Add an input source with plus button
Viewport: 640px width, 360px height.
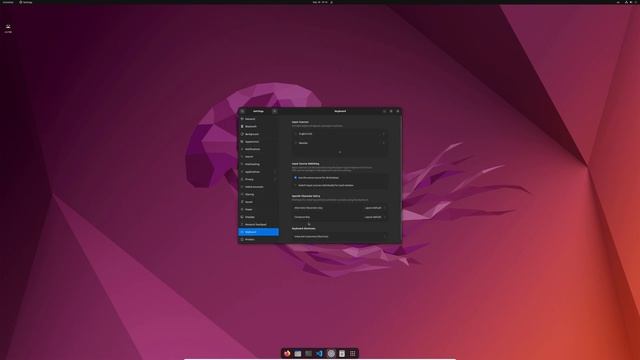(x=340, y=152)
